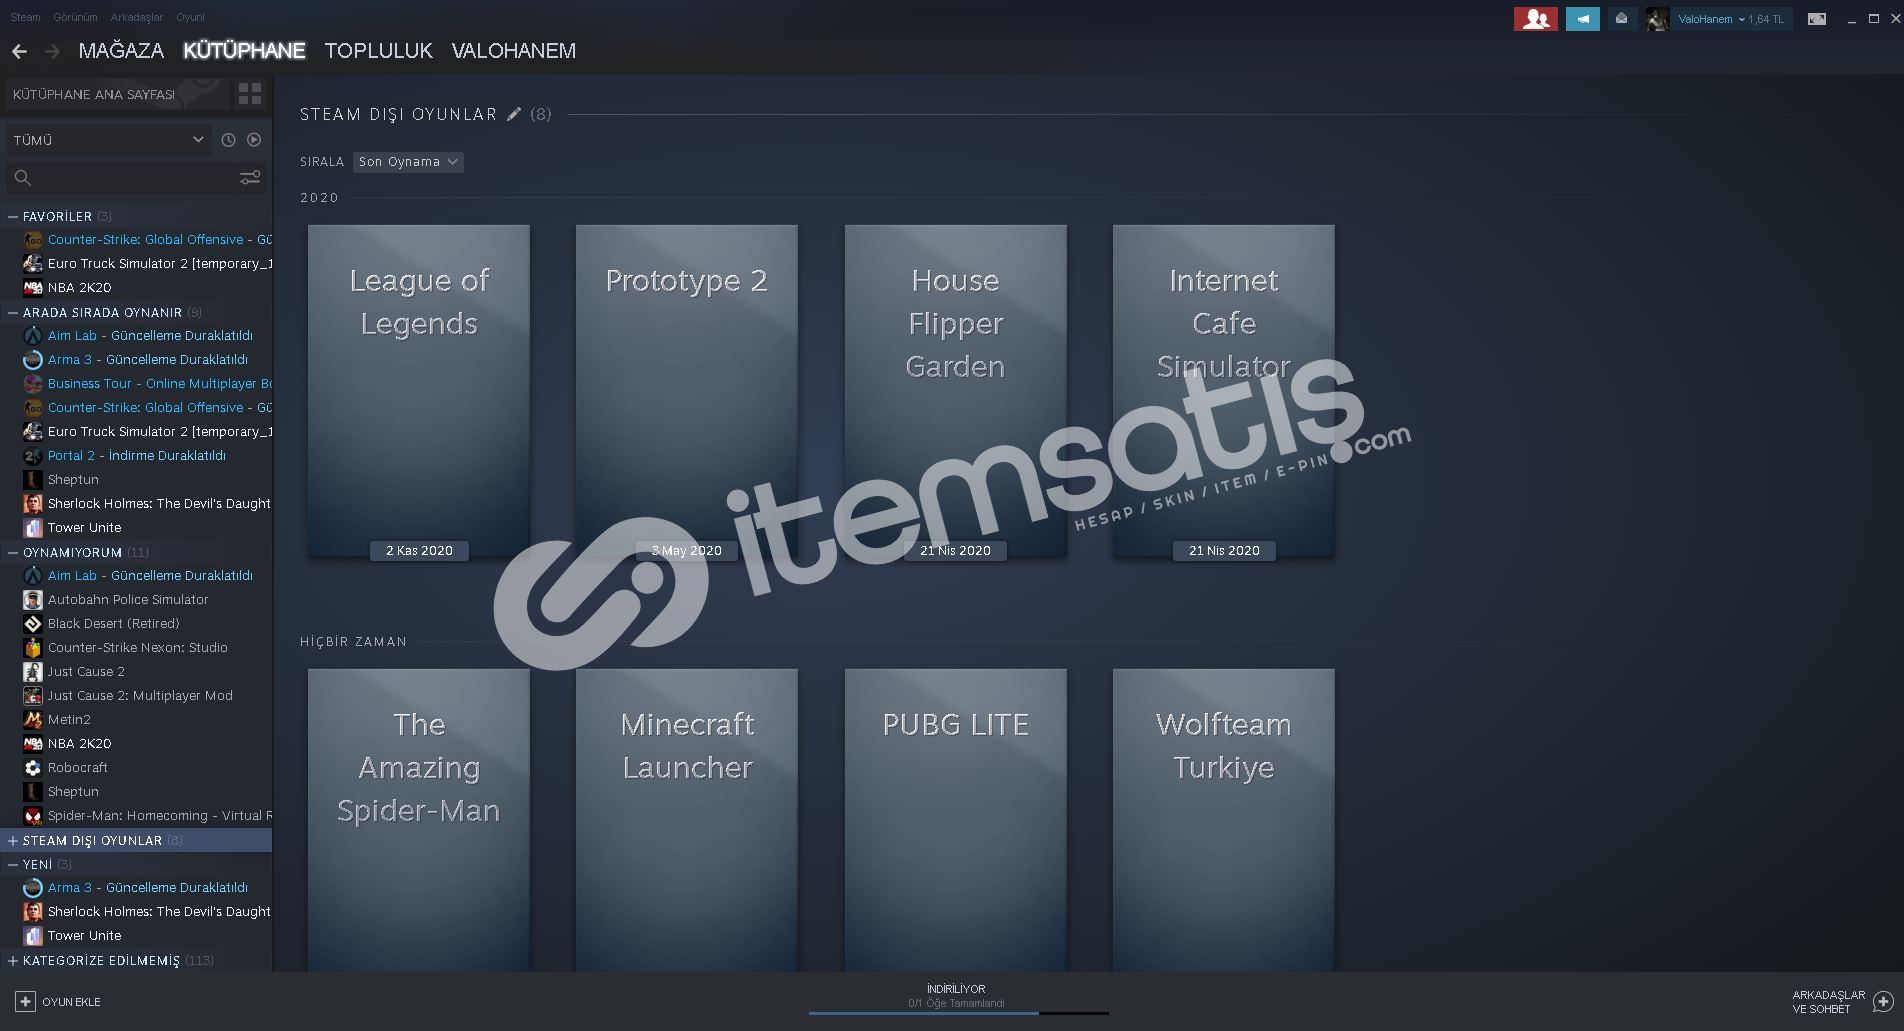This screenshot has height=1031, width=1904.
Task: Expand the KATEGORİZE EDİLMEMİŞ category
Action: 13,961
